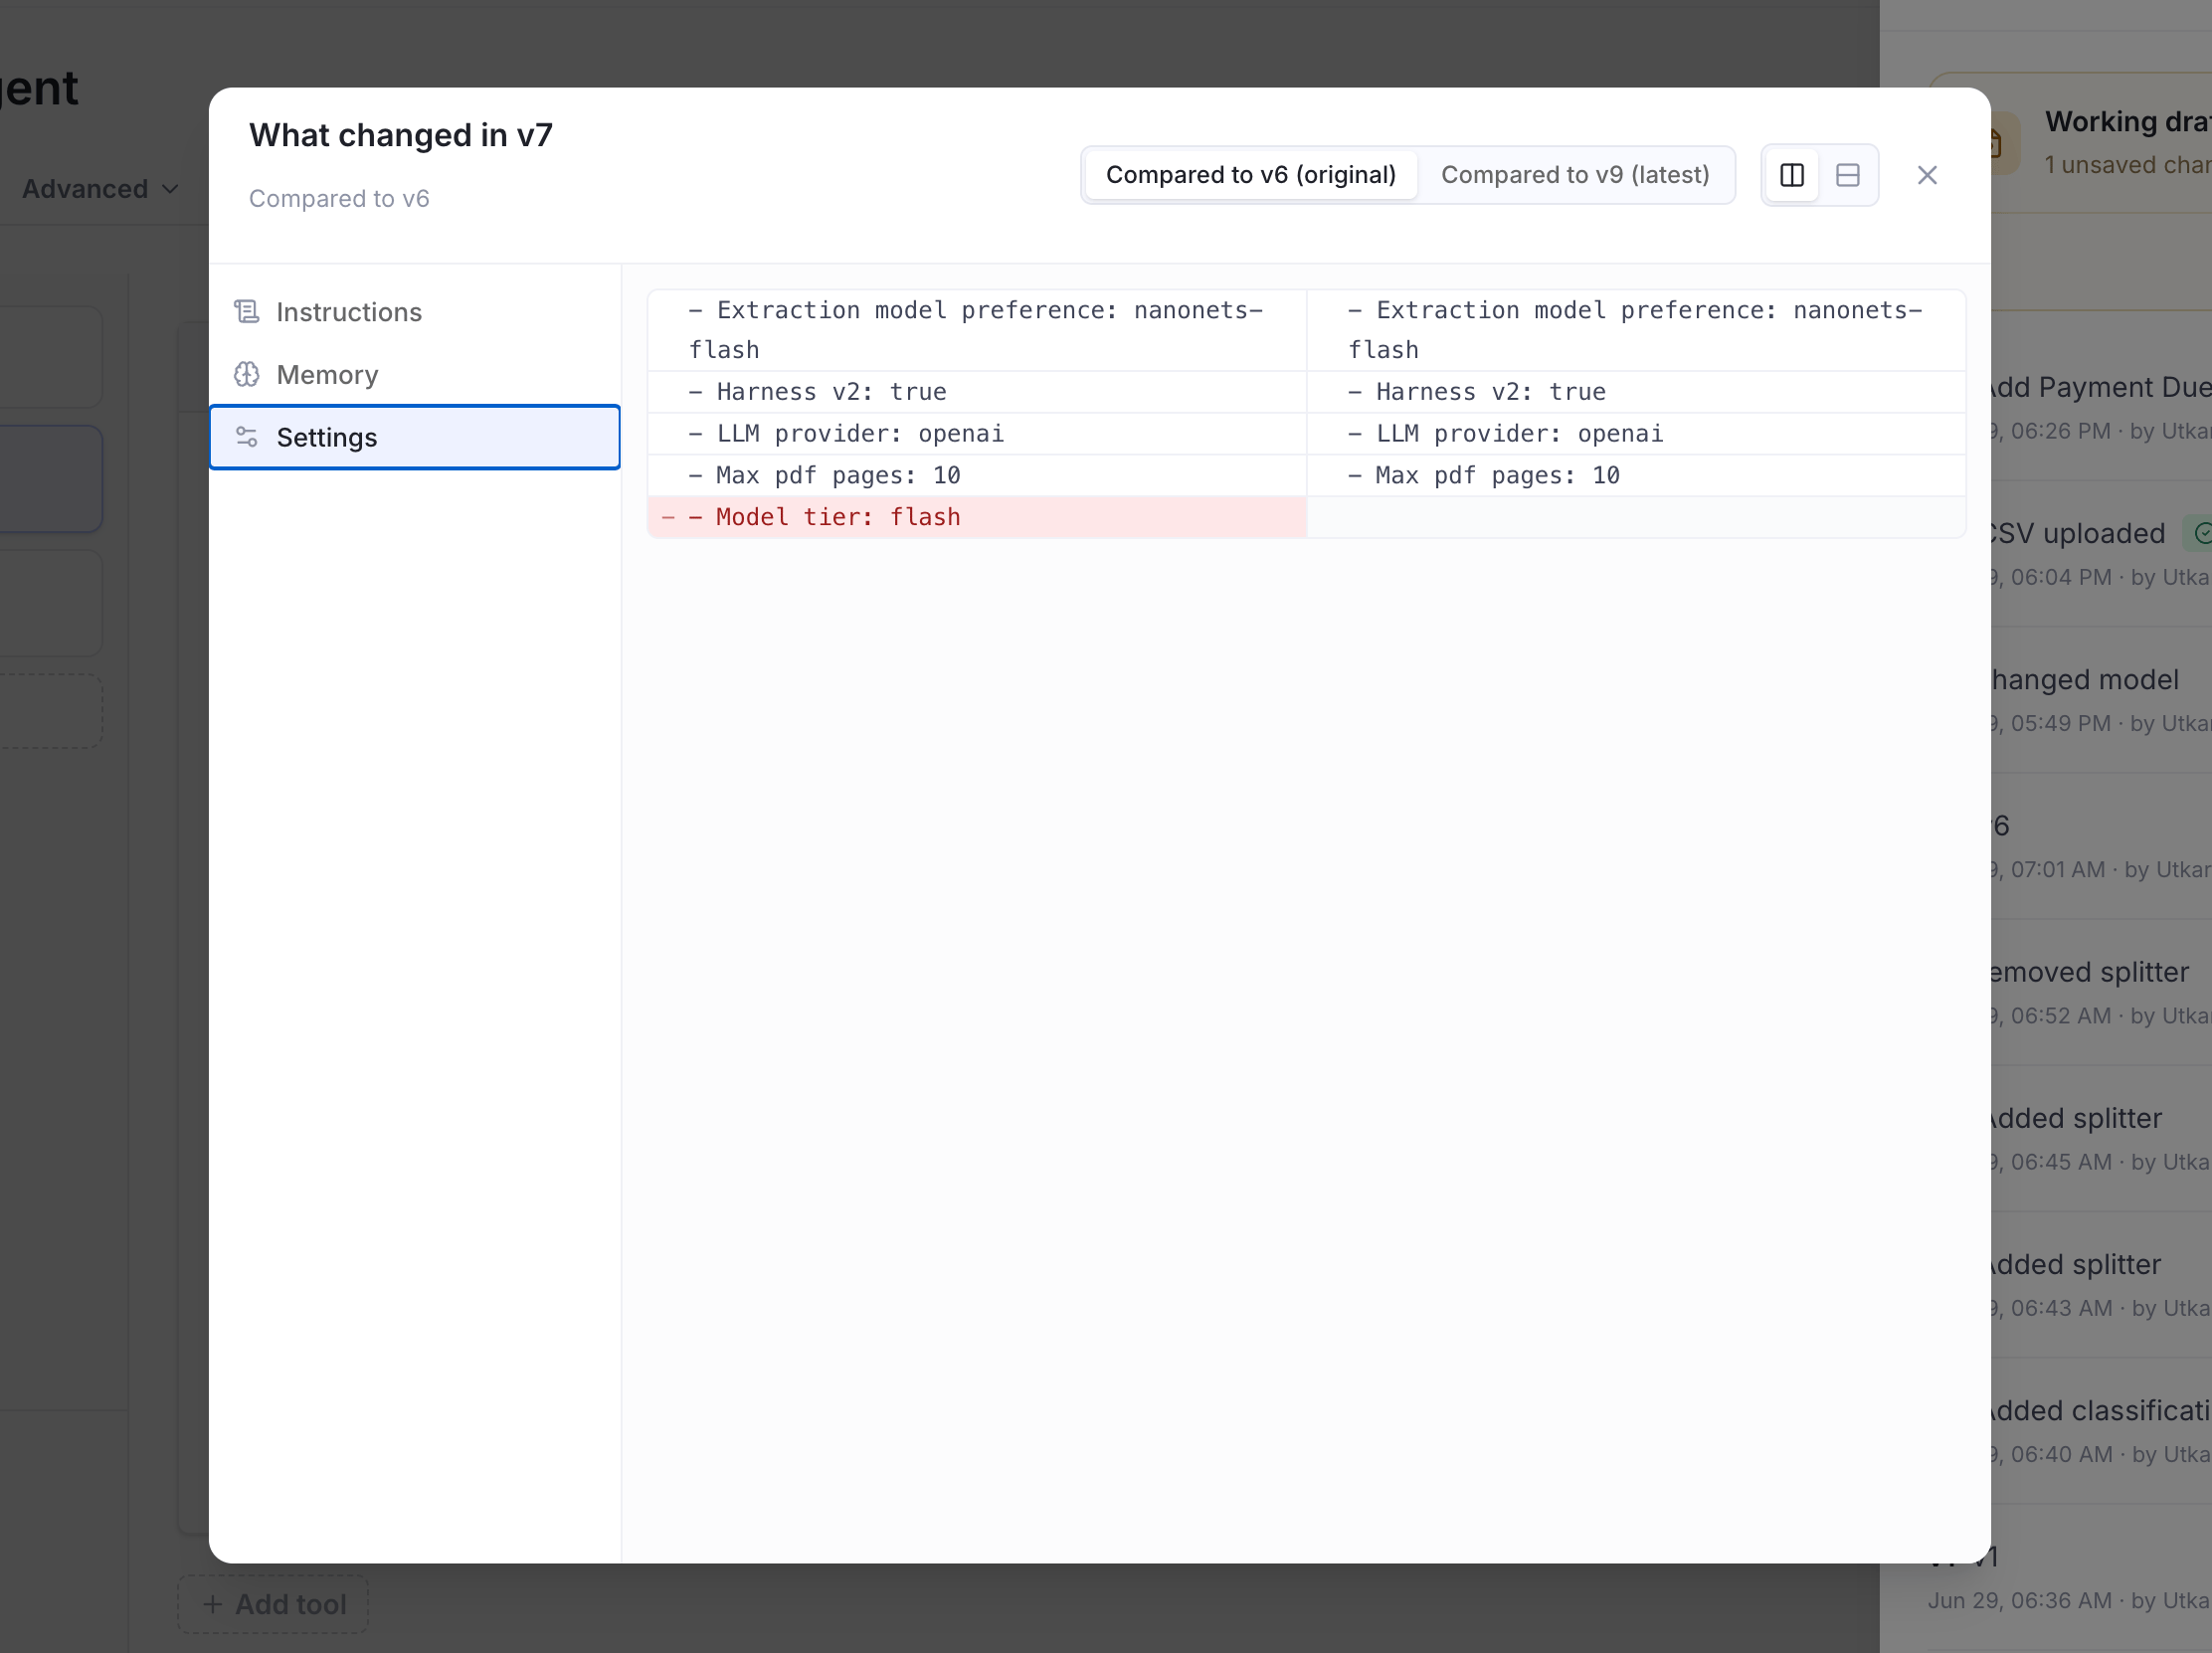Click the Compared to v6 subtitle text

[x=339, y=198]
